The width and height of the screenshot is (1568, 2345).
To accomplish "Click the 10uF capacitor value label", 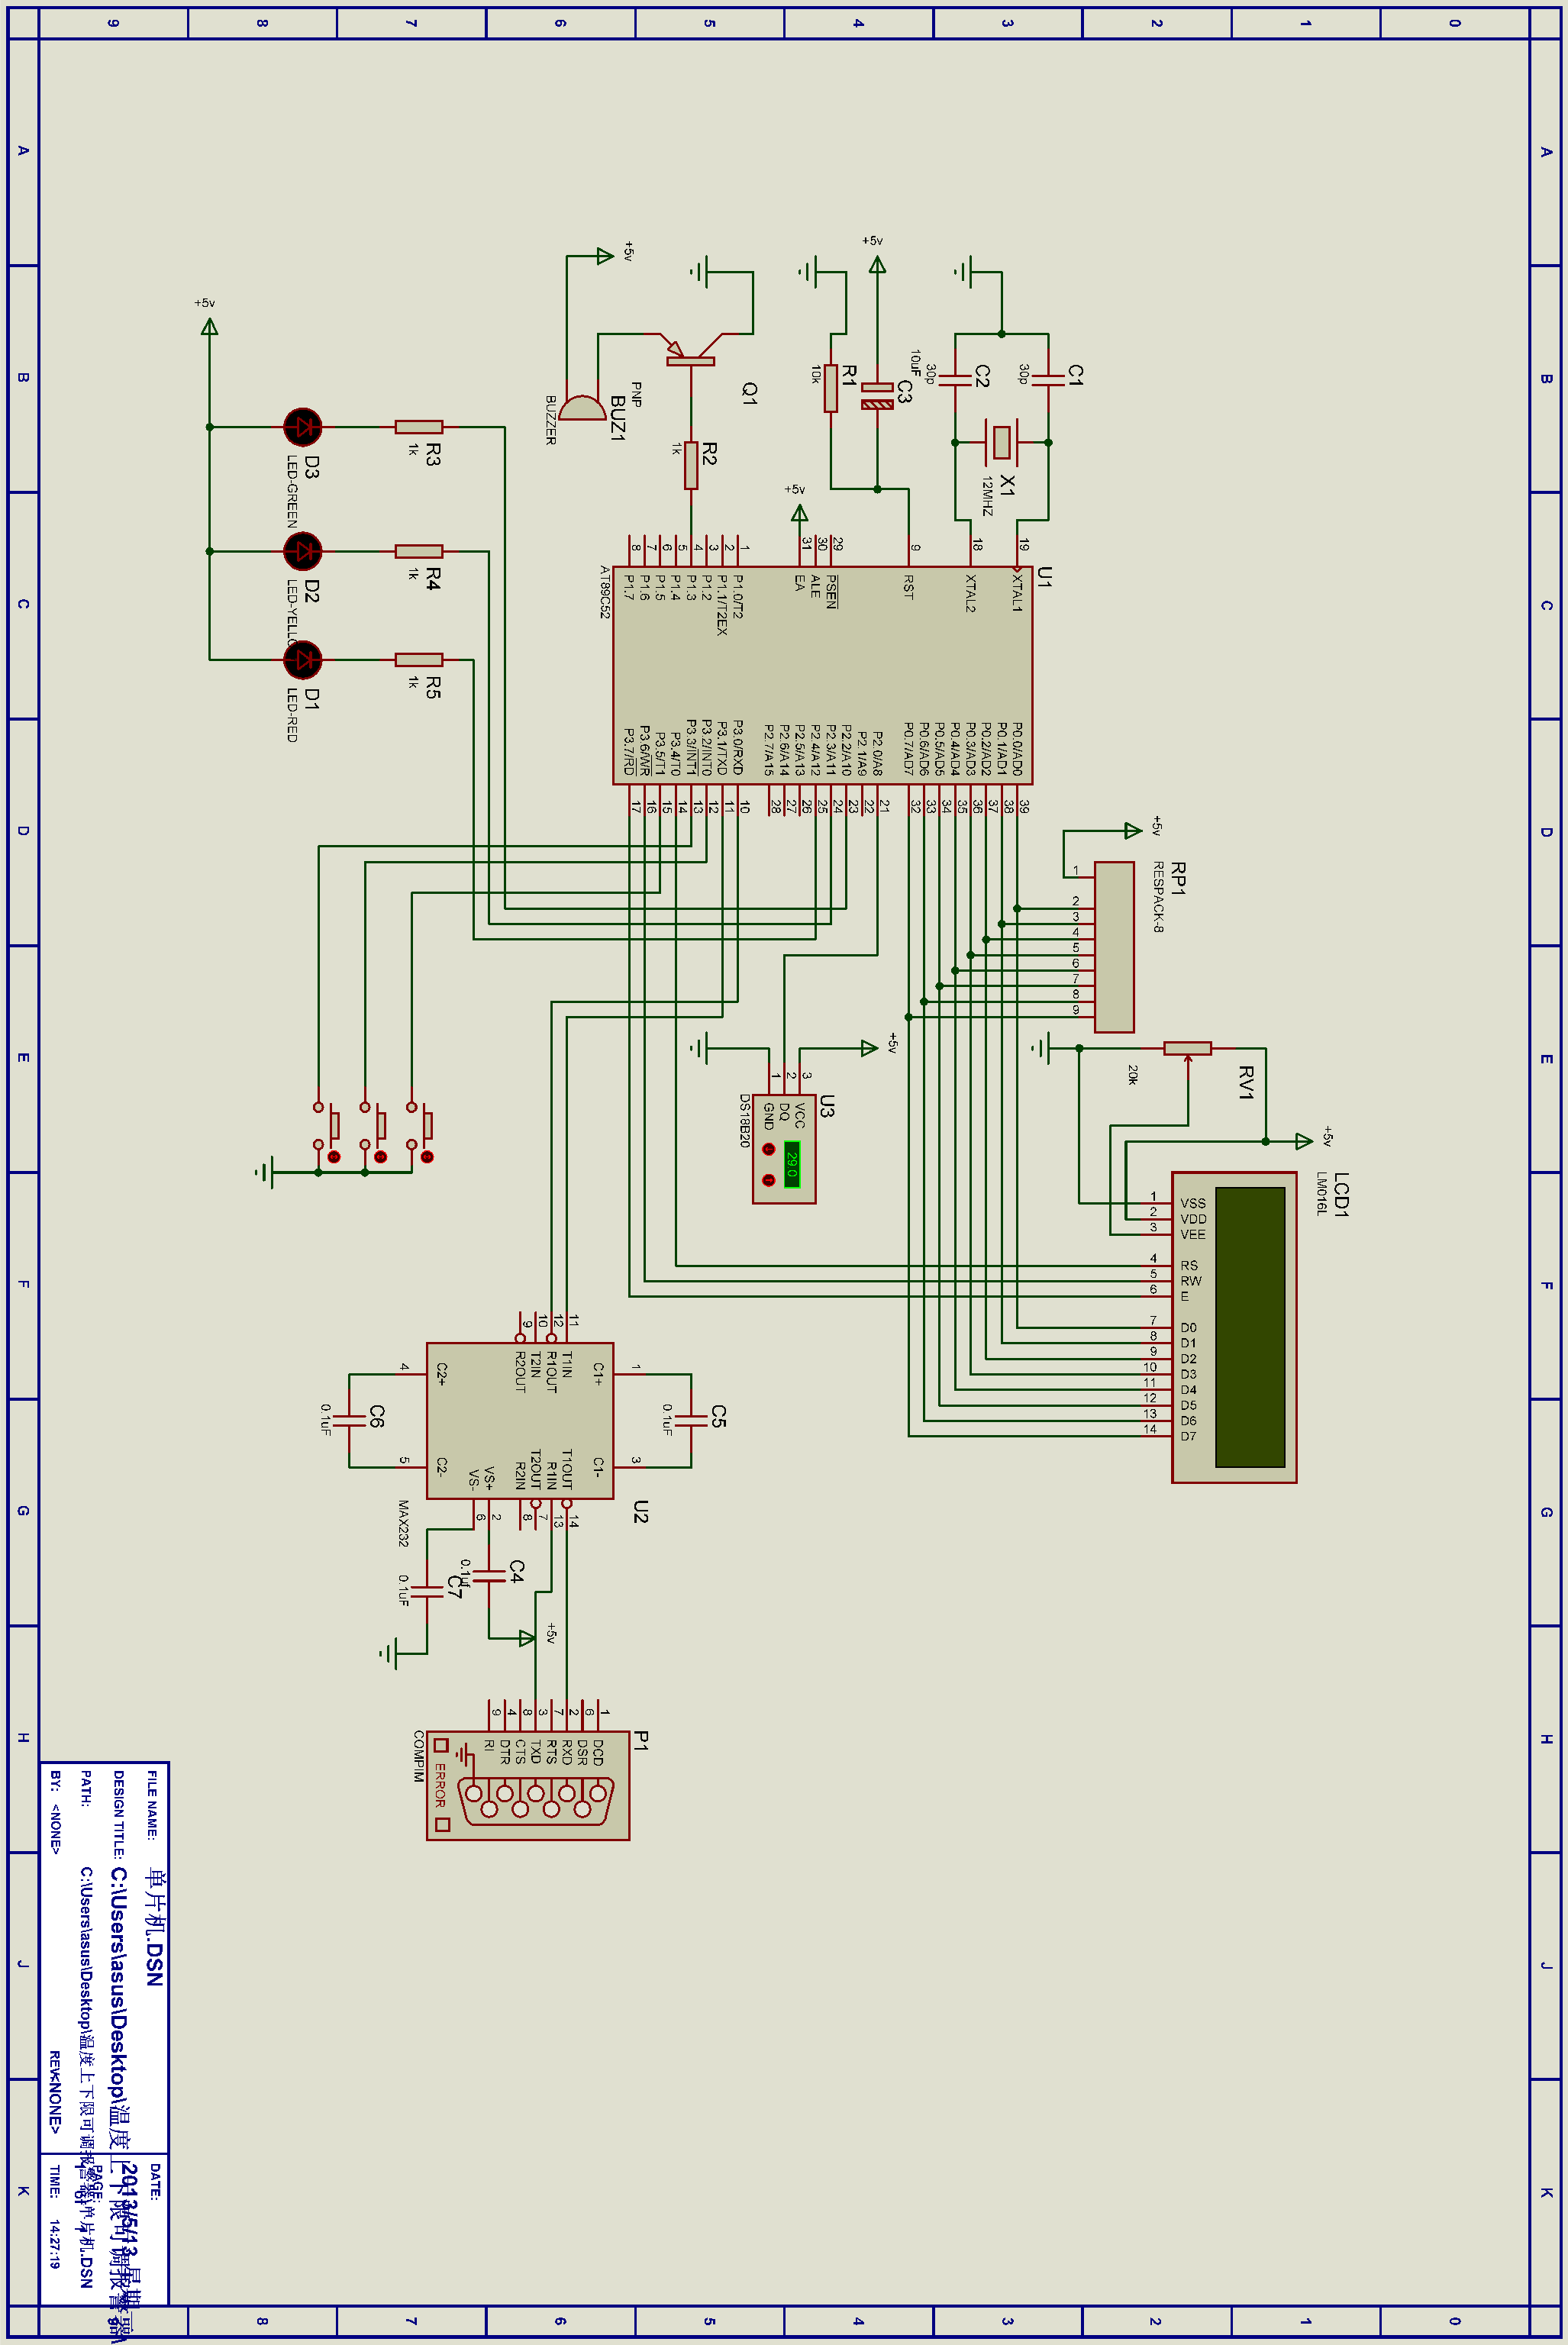I will 916,364.
